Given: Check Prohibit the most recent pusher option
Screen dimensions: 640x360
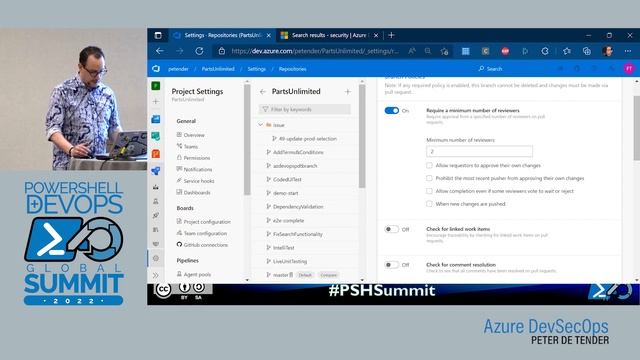Looking at the screenshot, I should tap(429, 178).
